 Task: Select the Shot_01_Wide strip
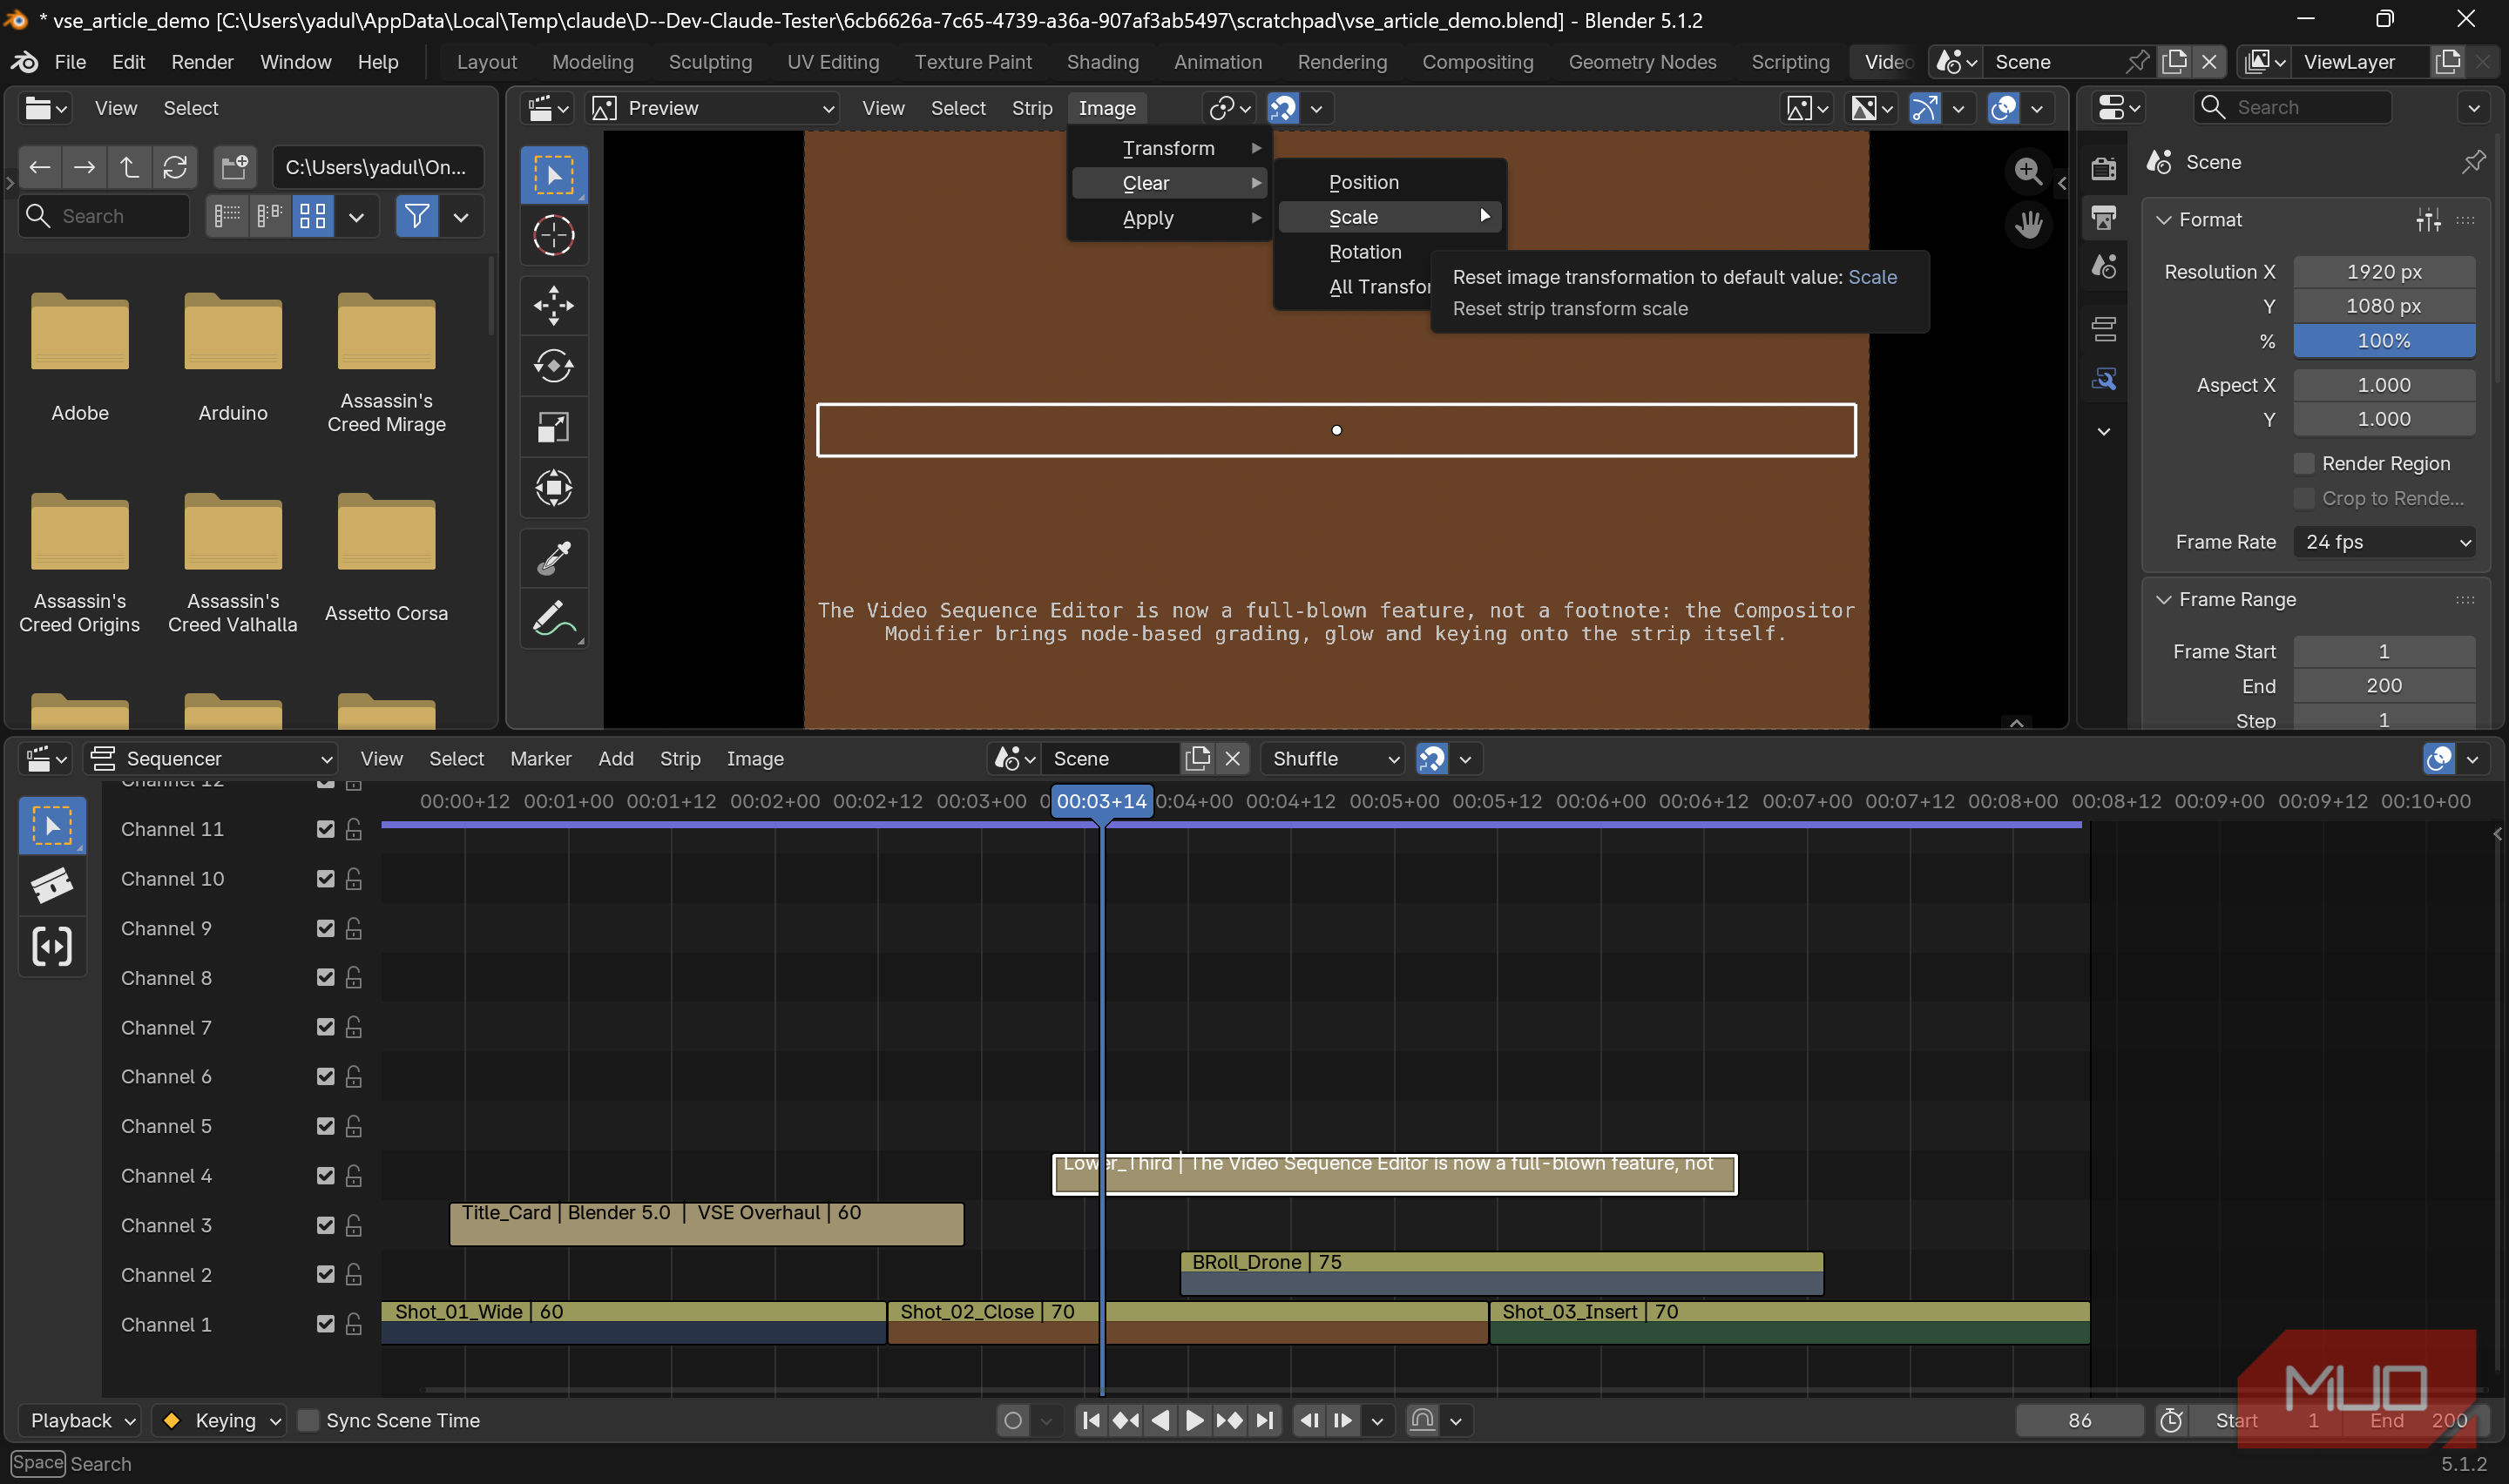tap(633, 1322)
